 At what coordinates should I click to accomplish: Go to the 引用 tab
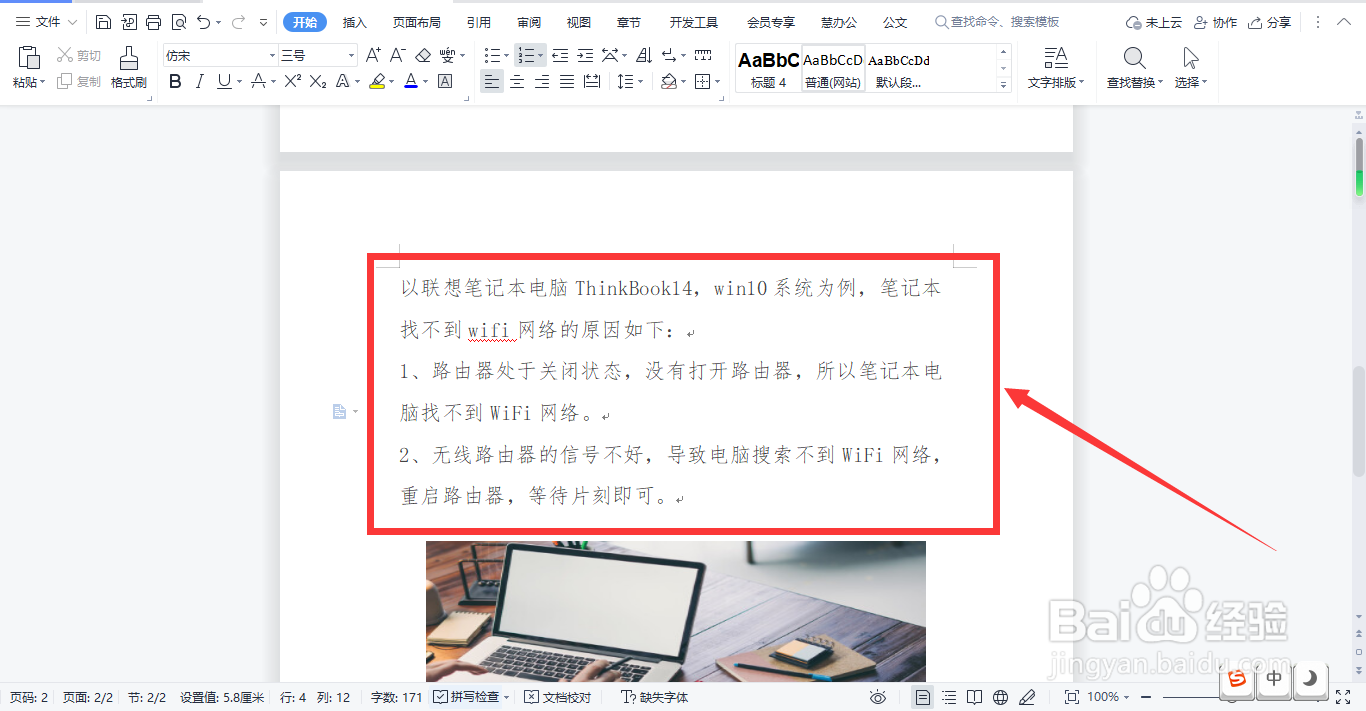click(478, 22)
